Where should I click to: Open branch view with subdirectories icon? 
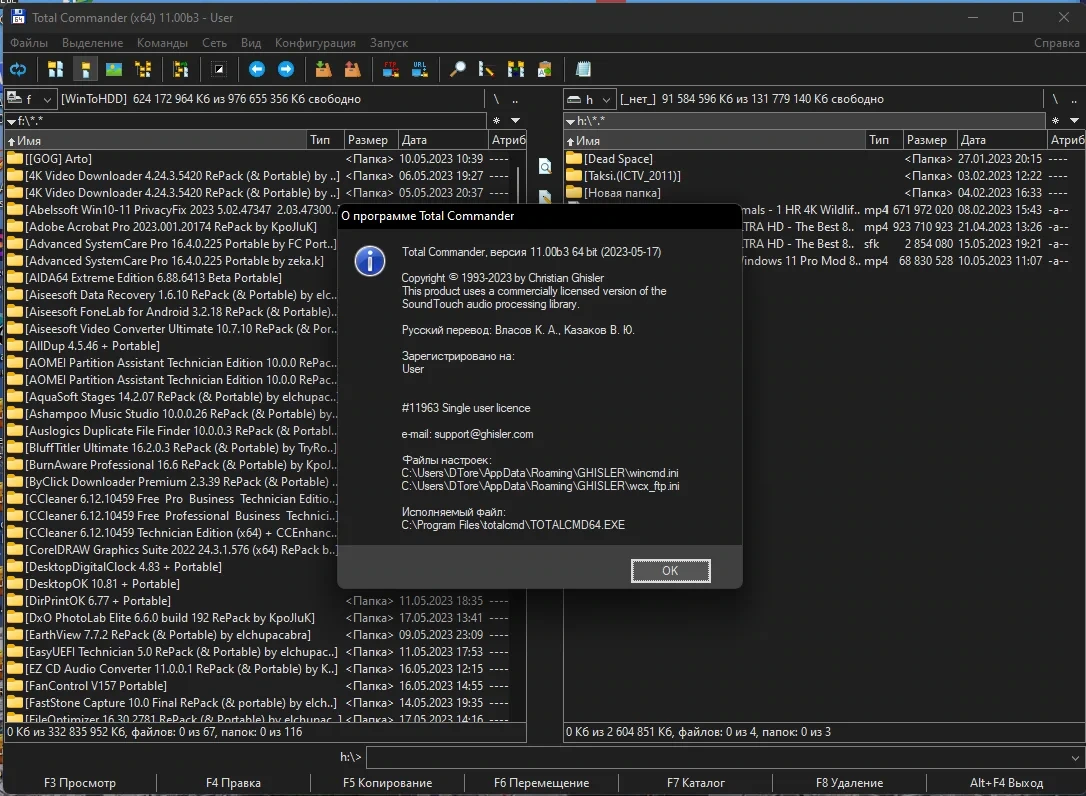tap(181, 69)
